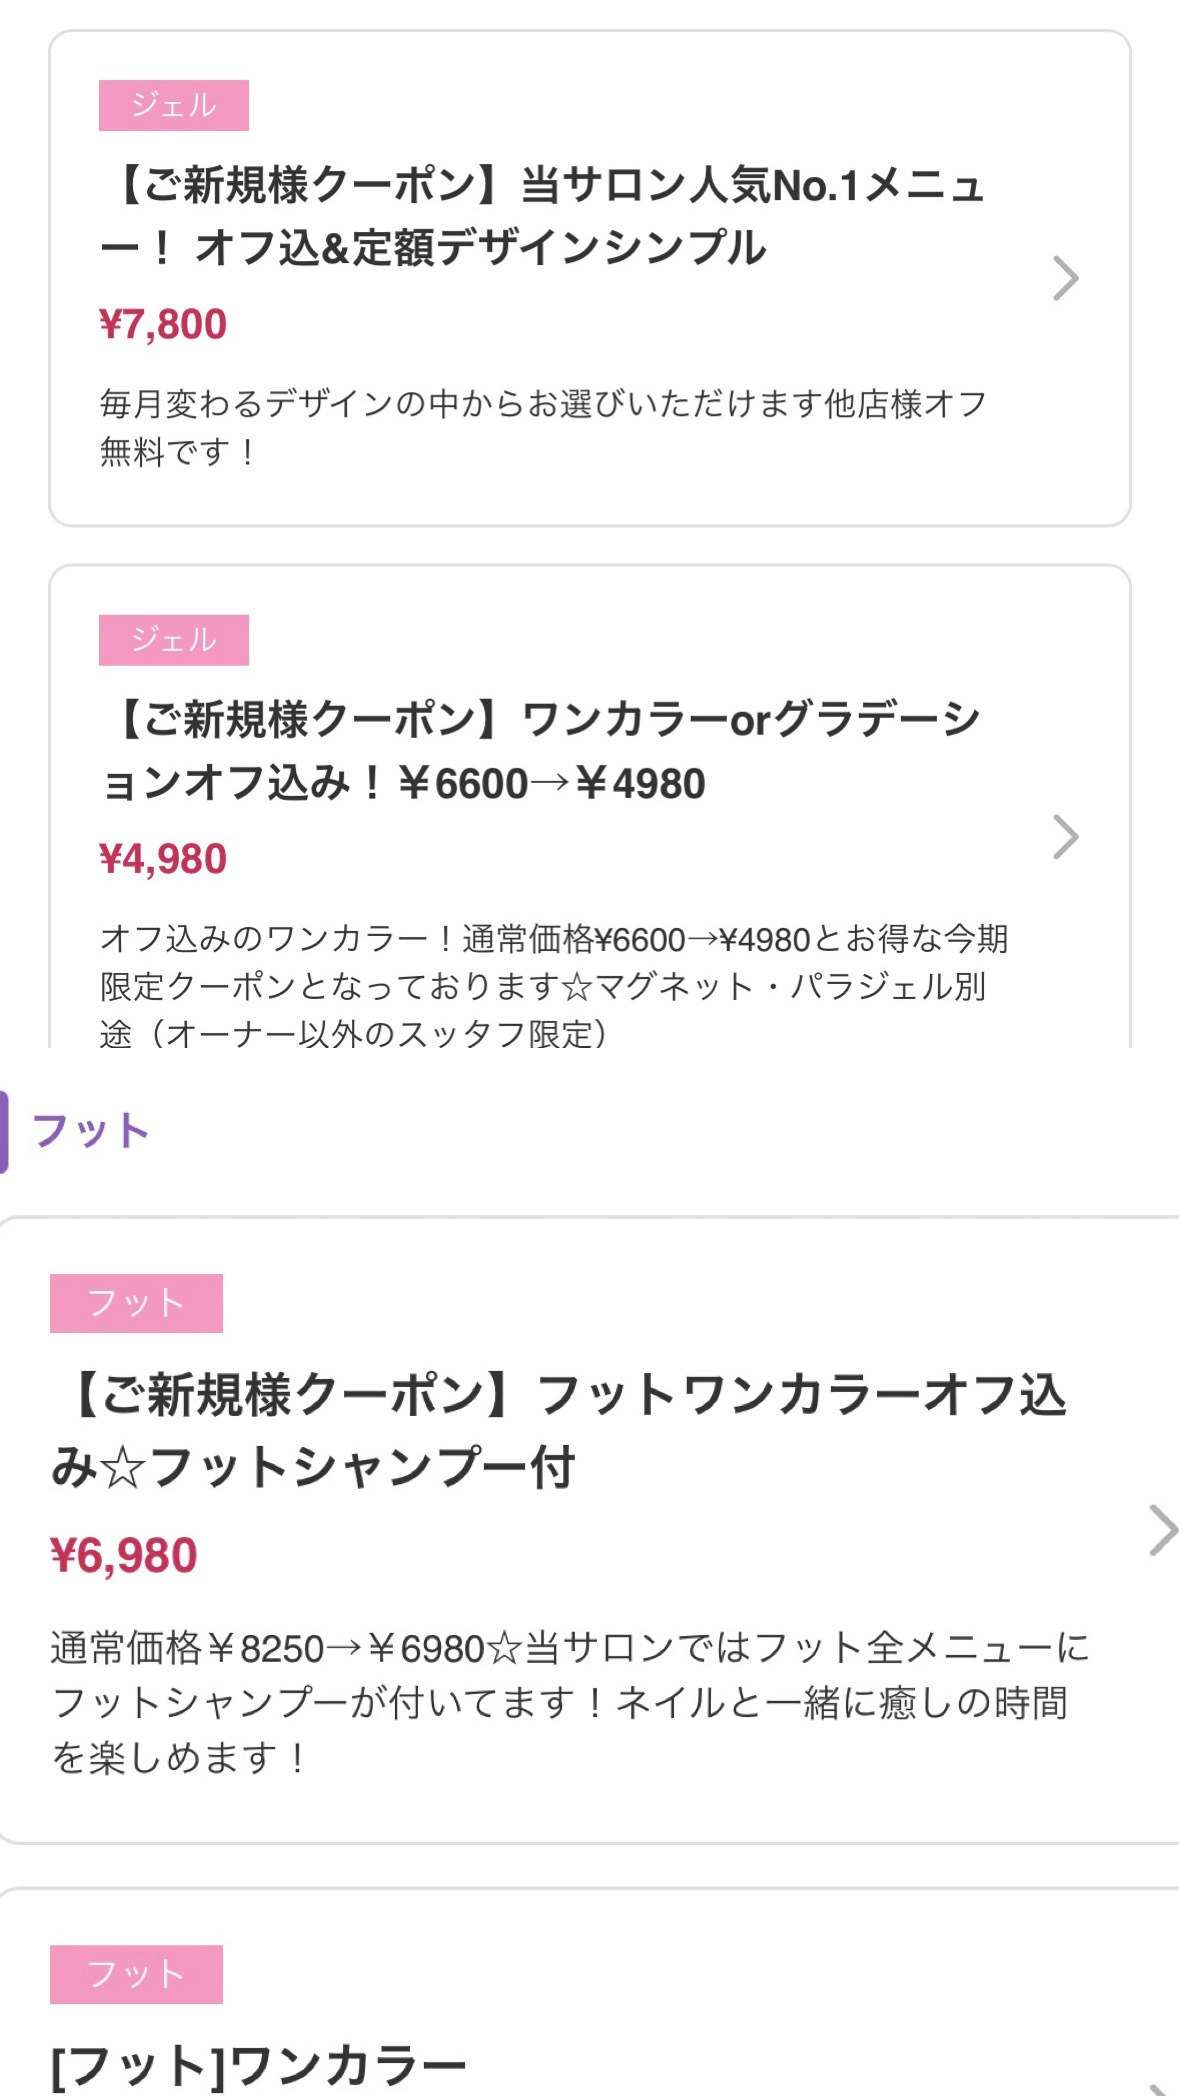This screenshot has height=2096, width=1179.
Task: Open the arrow on the ¥7,800 coupon card
Action: point(1066,279)
